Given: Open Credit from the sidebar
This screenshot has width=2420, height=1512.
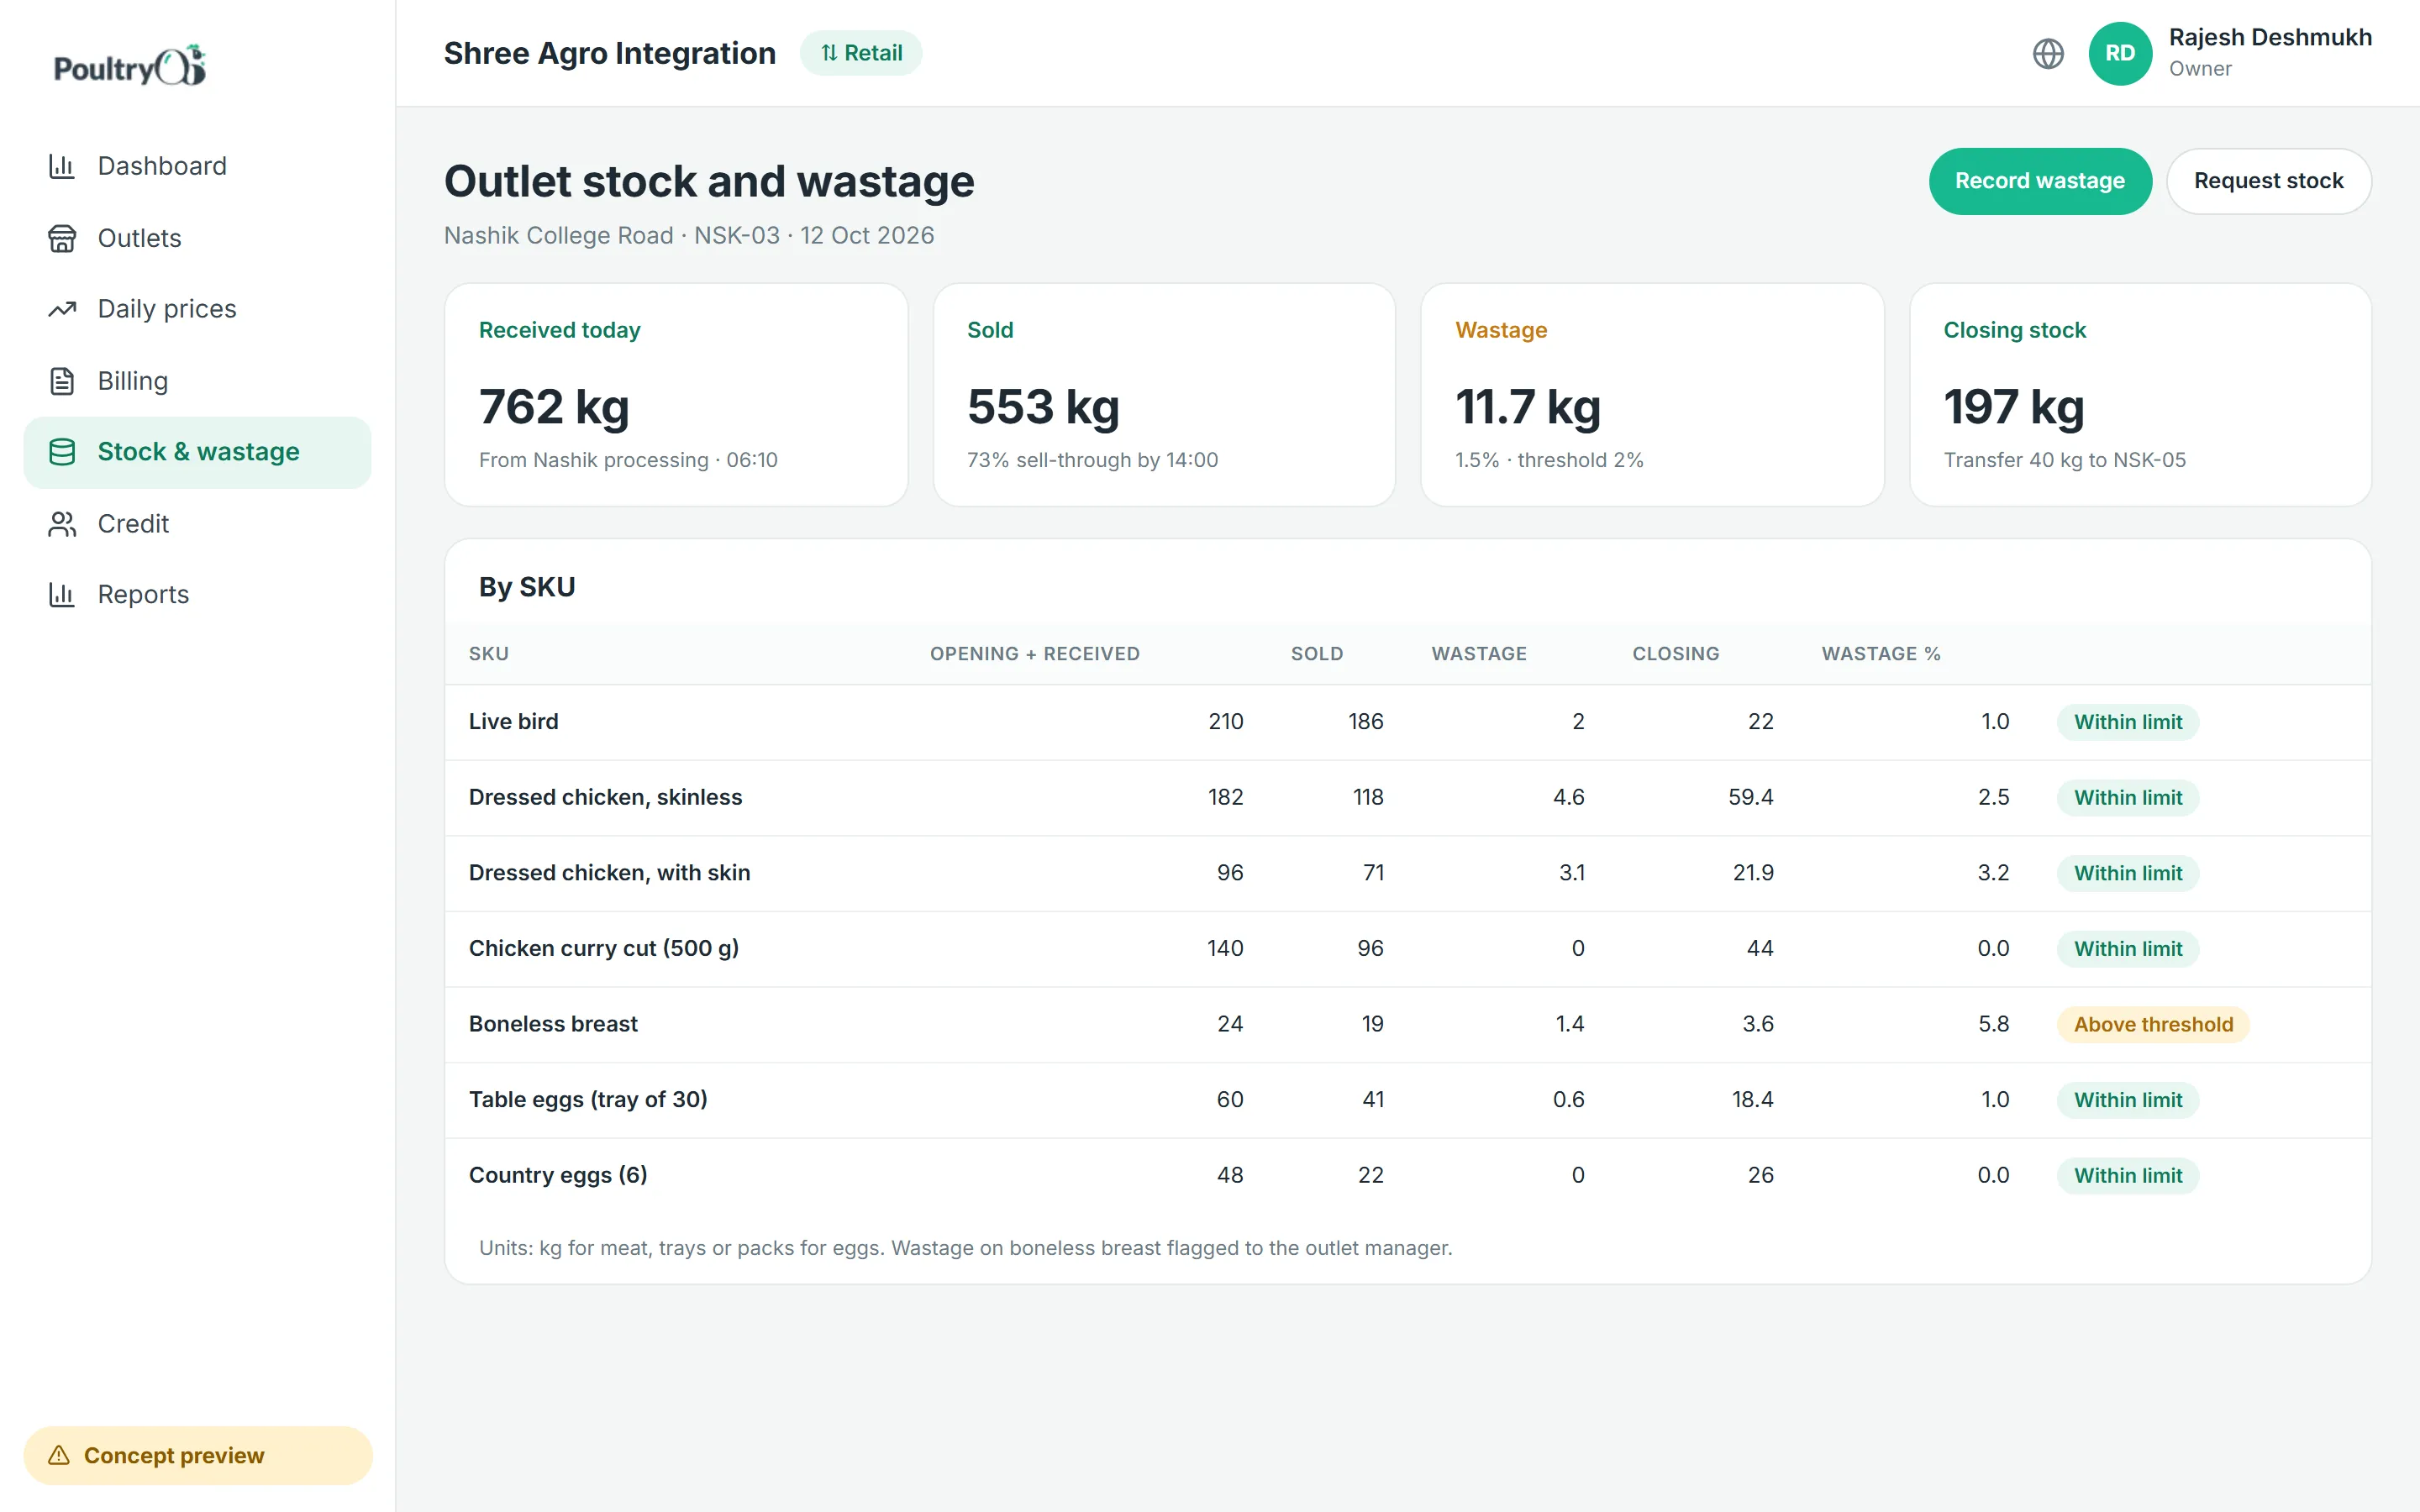Looking at the screenshot, I should 197,524.
